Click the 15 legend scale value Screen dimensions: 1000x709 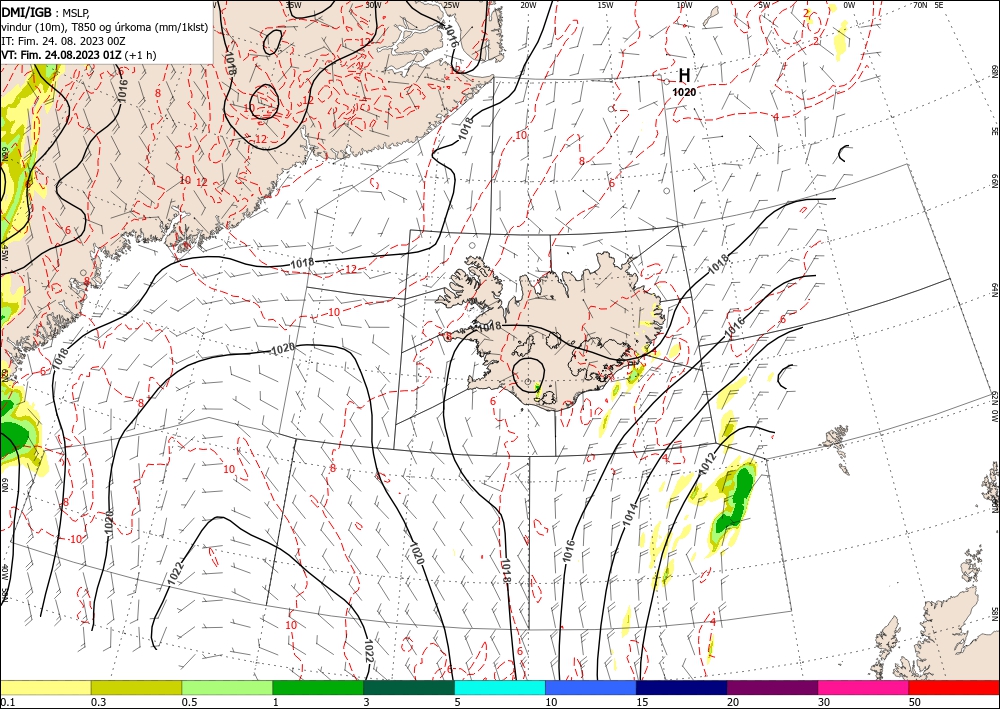tap(642, 702)
